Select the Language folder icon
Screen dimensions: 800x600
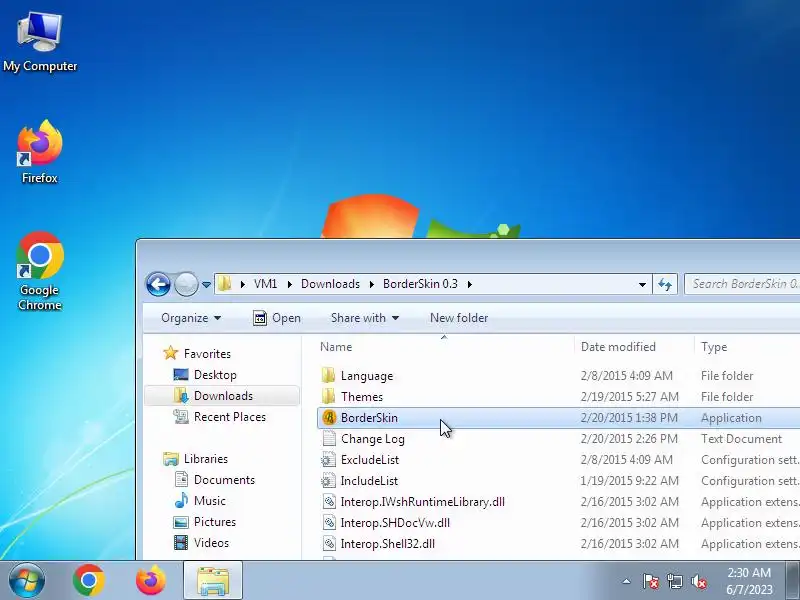329,376
